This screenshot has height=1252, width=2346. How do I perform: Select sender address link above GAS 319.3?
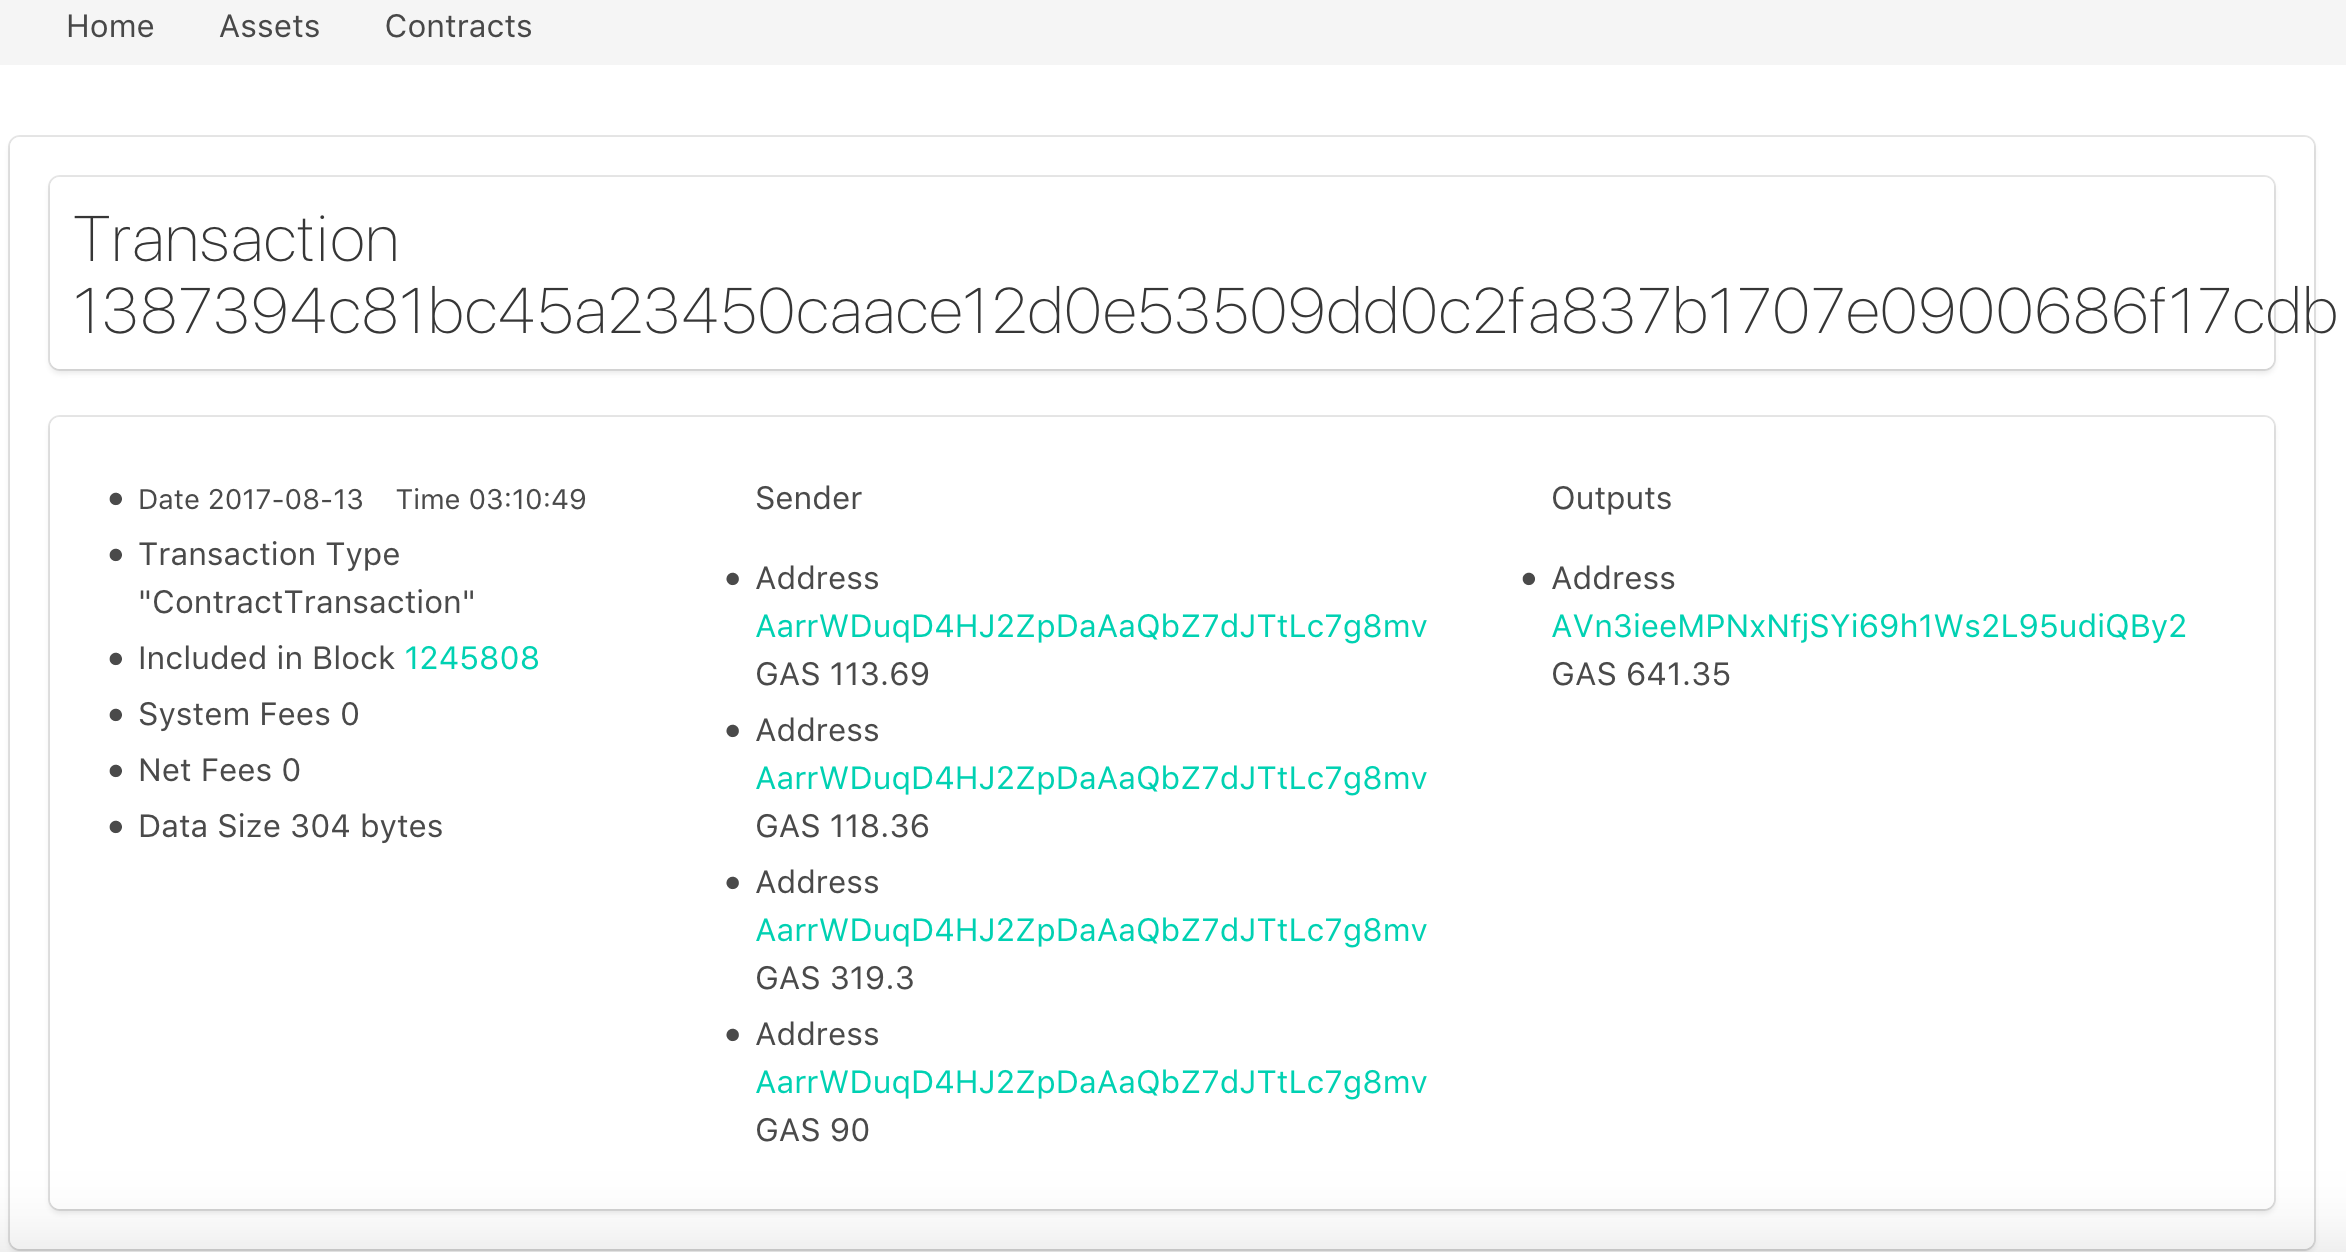coord(1091,930)
